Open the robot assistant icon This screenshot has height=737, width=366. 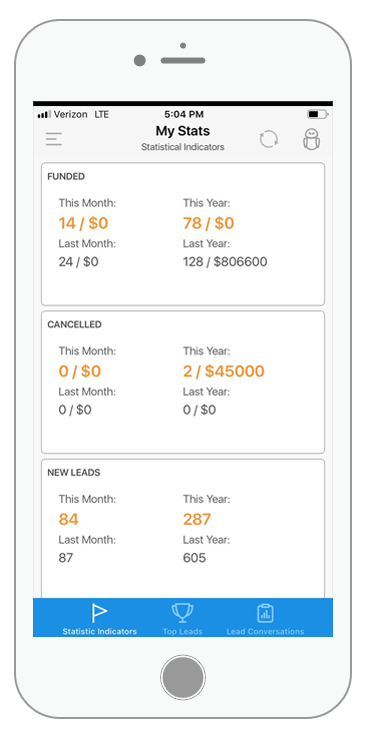pyautogui.click(x=311, y=139)
